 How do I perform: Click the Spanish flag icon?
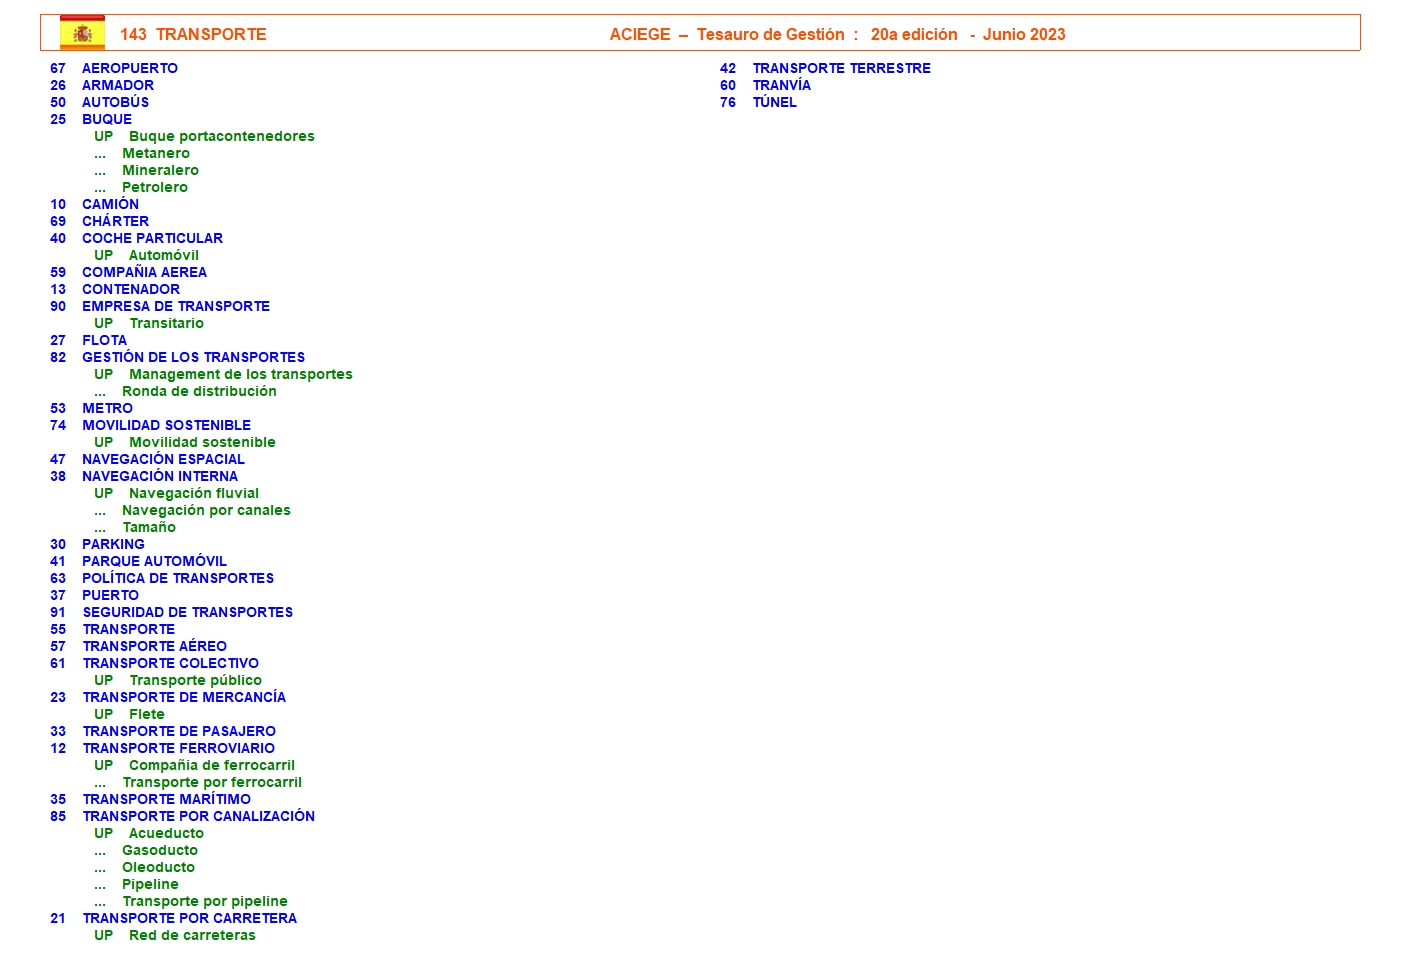[x=82, y=33]
